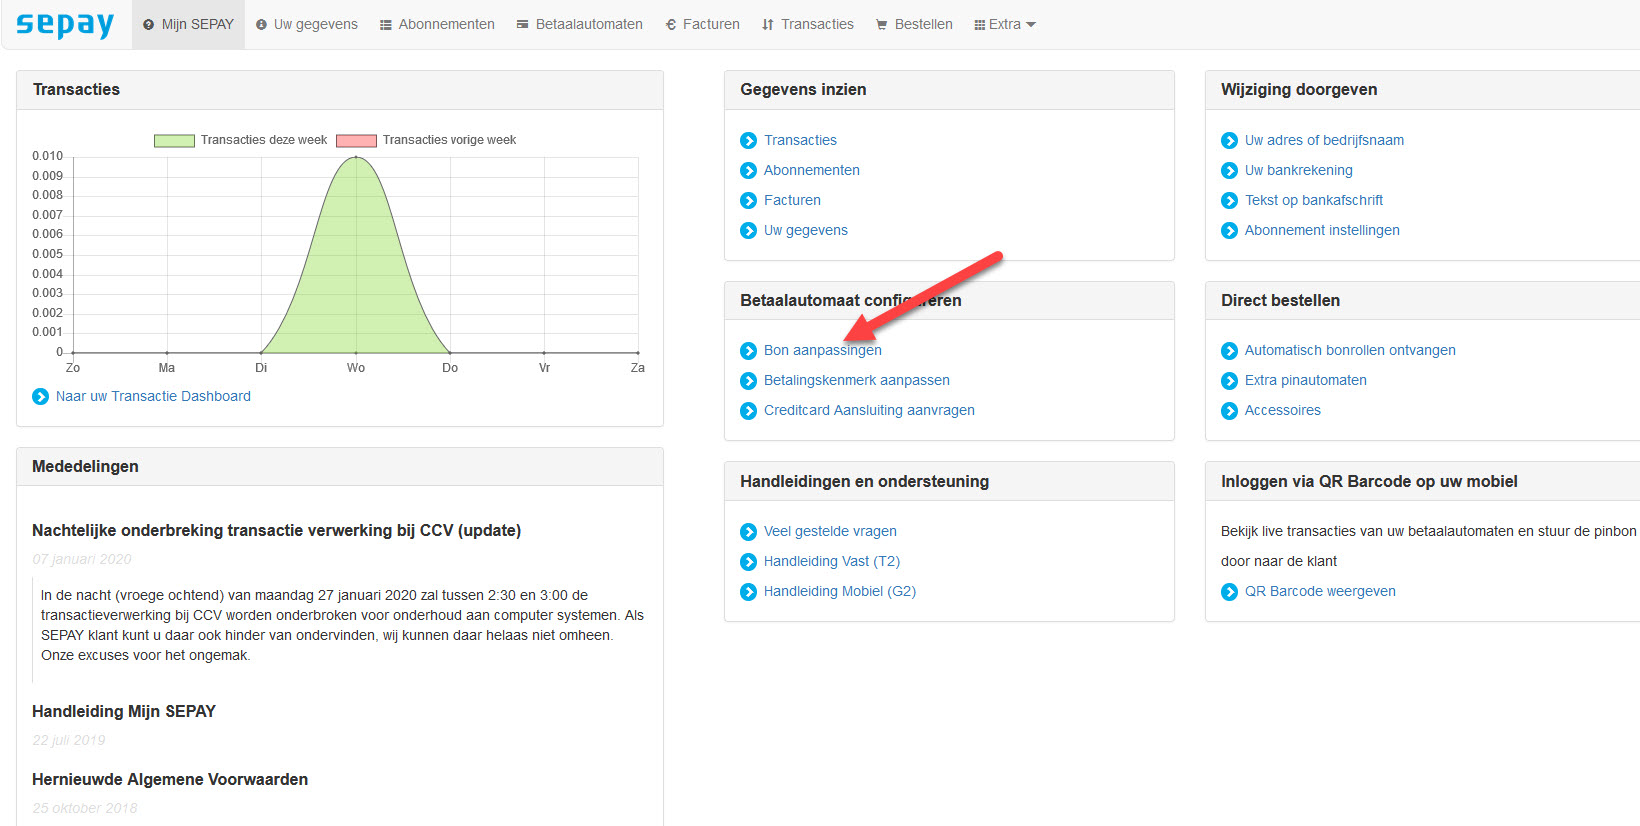Click the arrow icon next to Abonnement instellingen
The width and height of the screenshot is (1640, 826).
pyautogui.click(x=1229, y=231)
